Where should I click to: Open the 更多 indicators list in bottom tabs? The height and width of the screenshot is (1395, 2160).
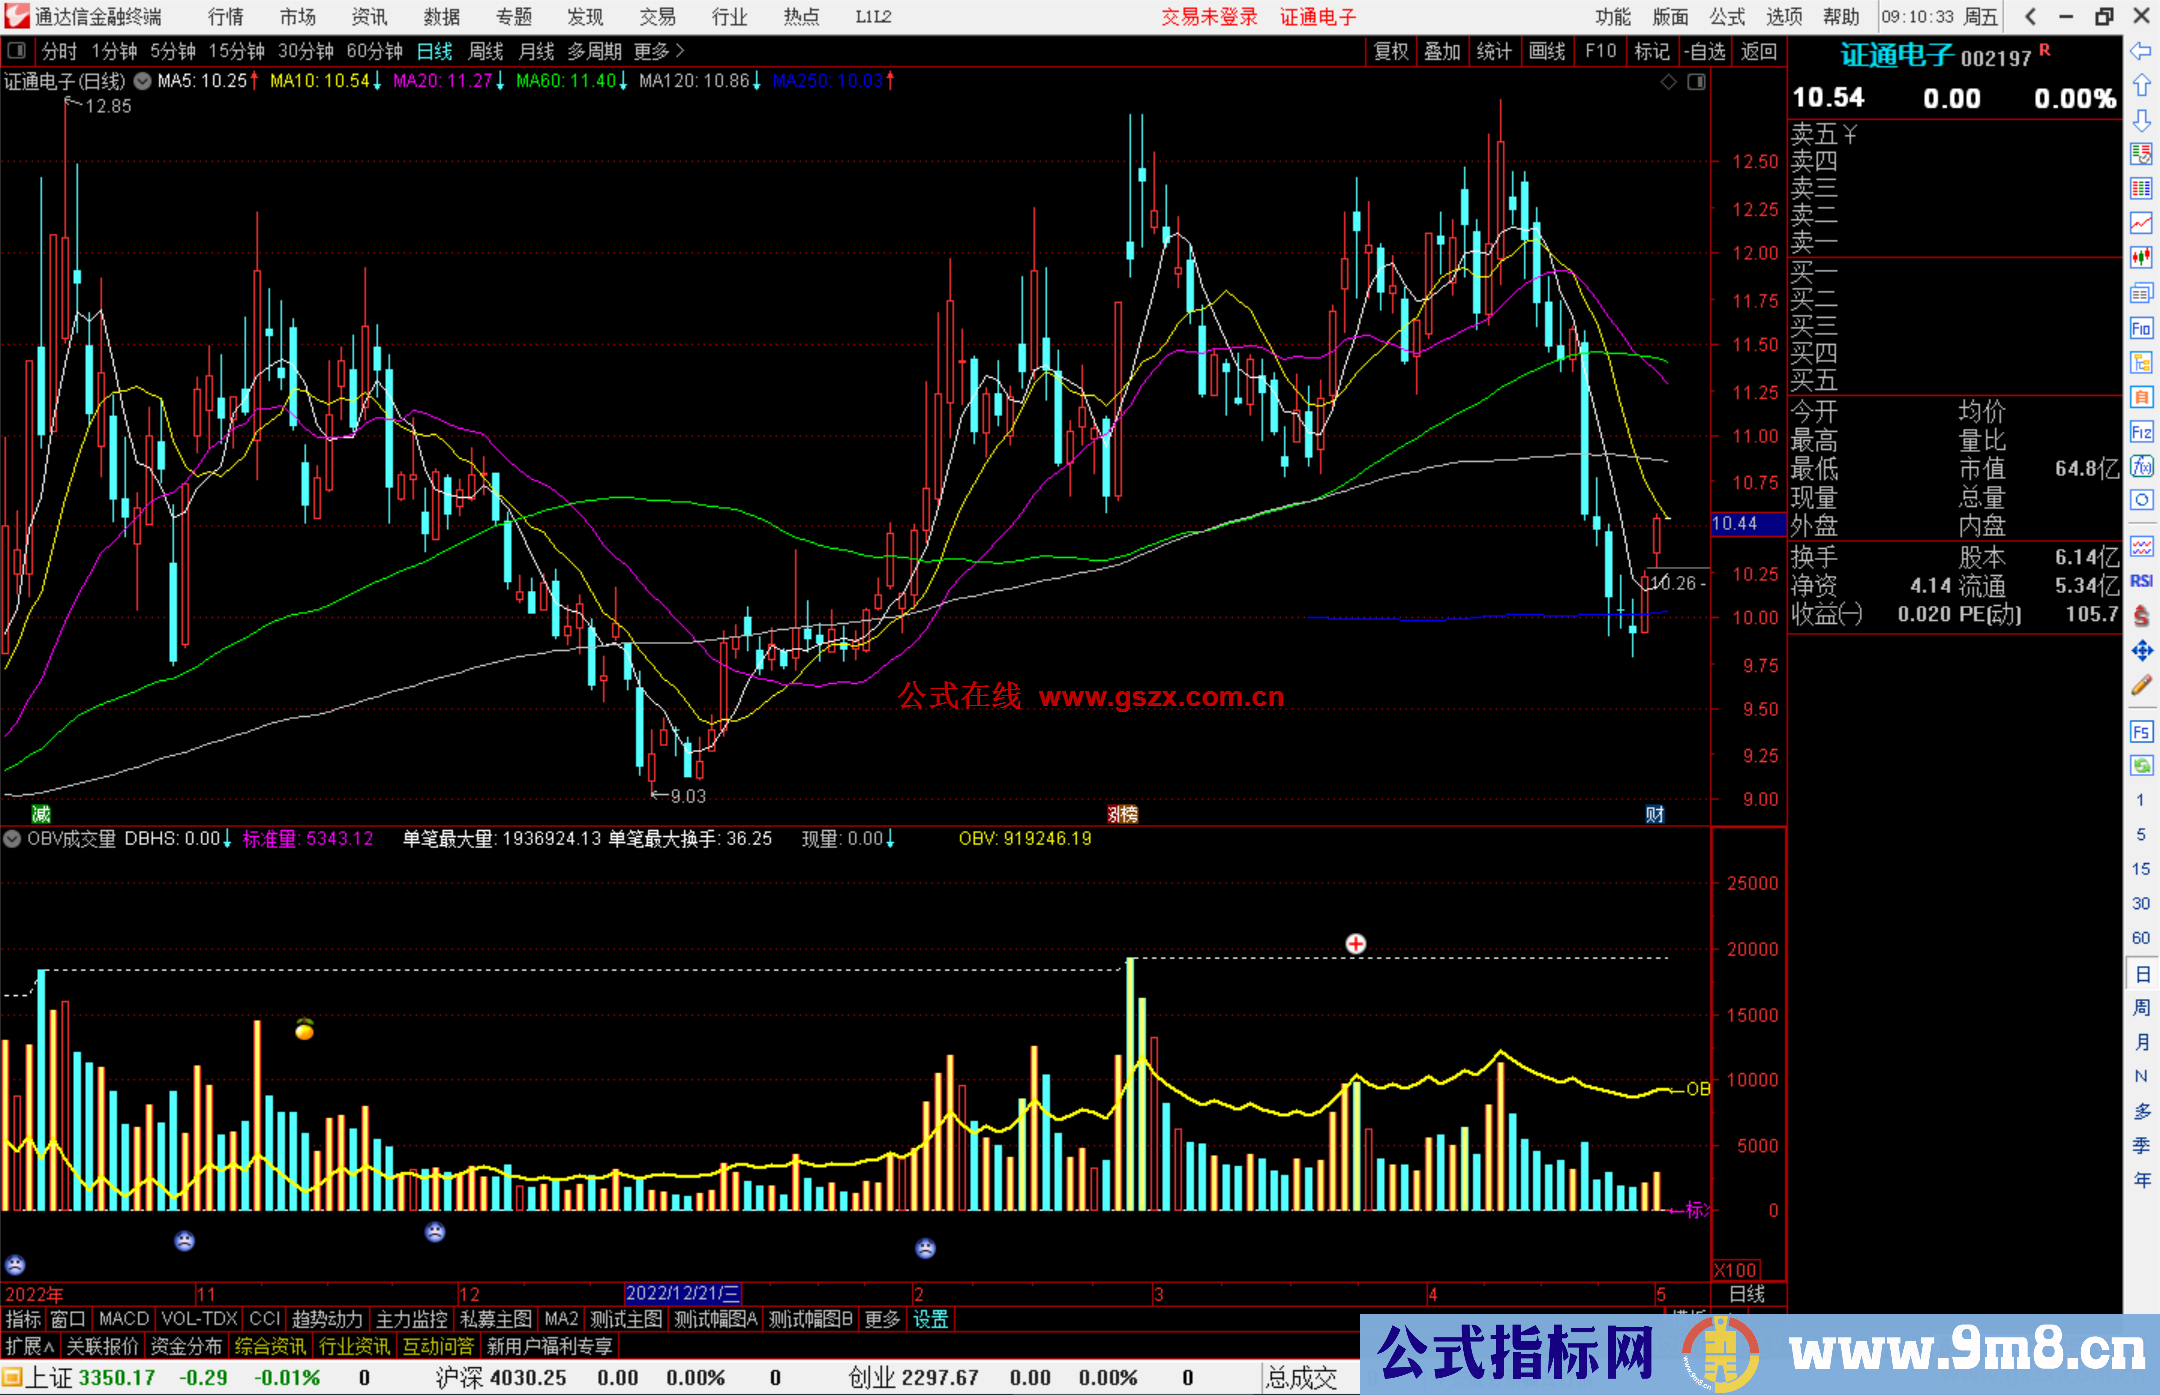coord(882,1319)
